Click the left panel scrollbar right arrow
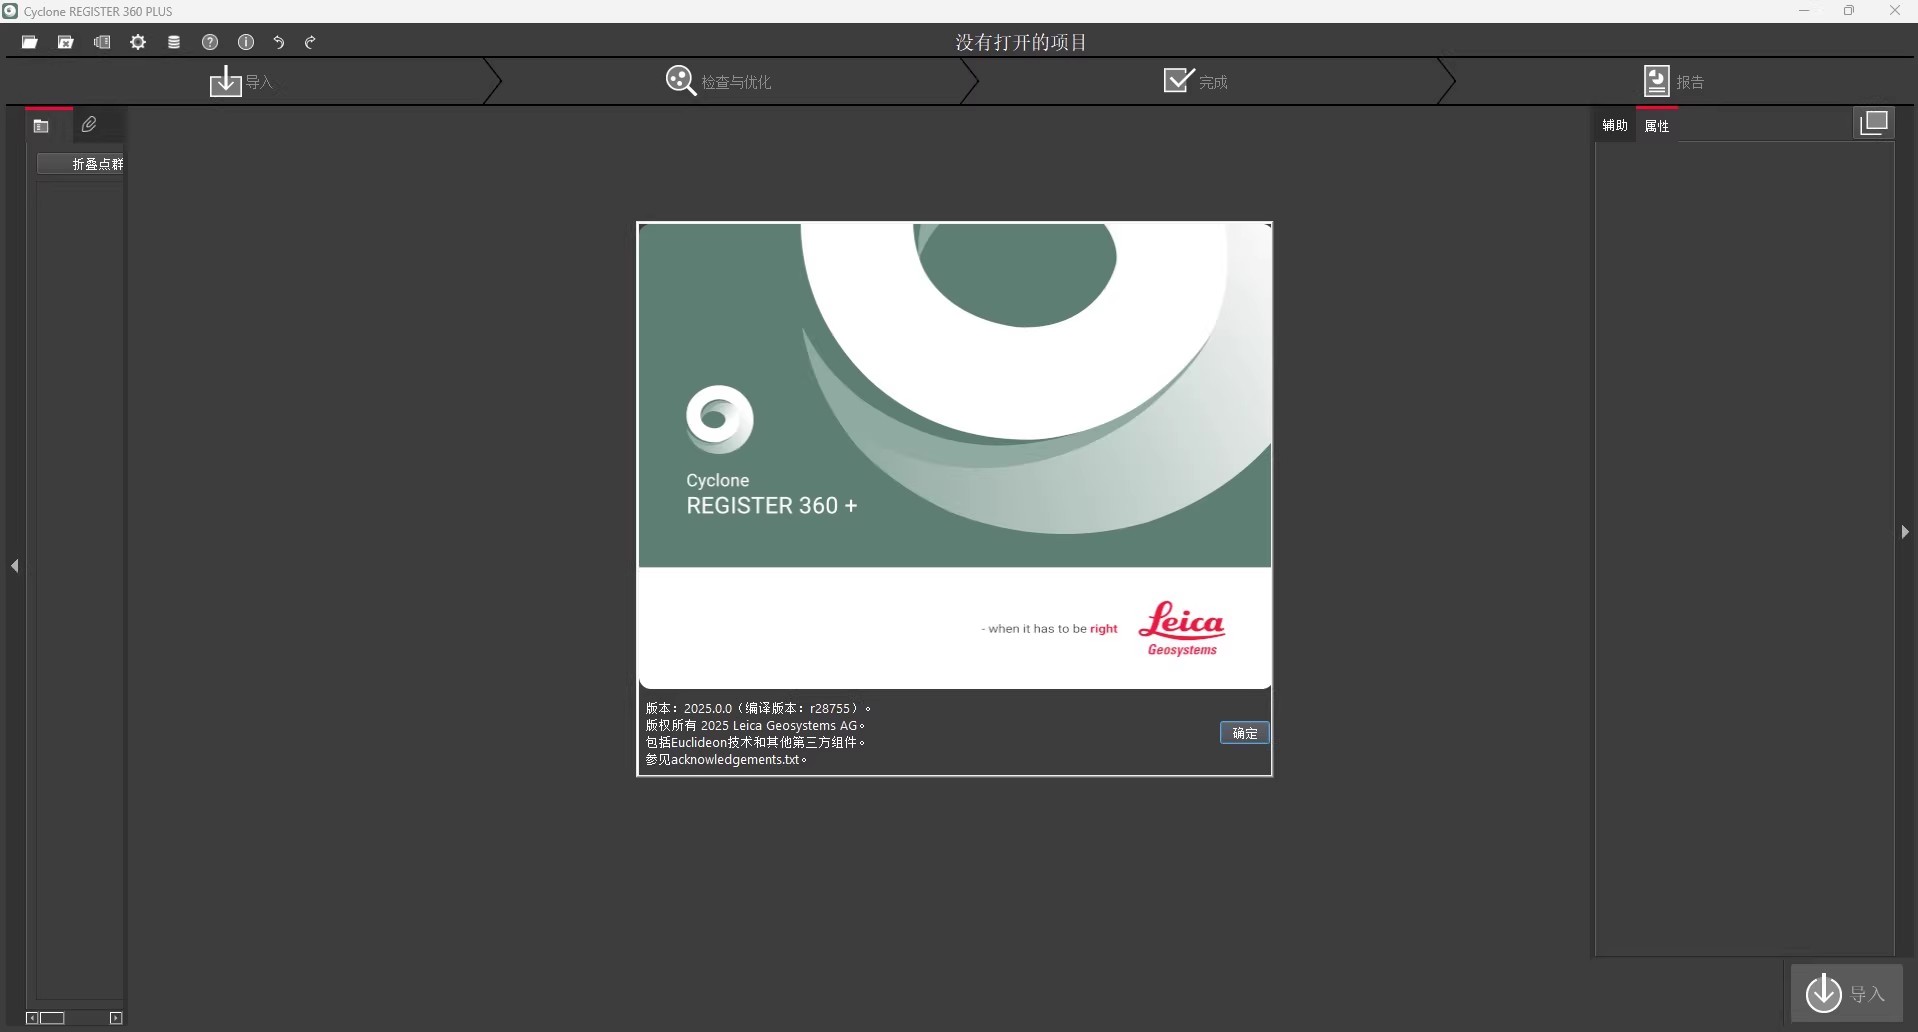This screenshot has height=1032, width=1918. tap(116, 1018)
